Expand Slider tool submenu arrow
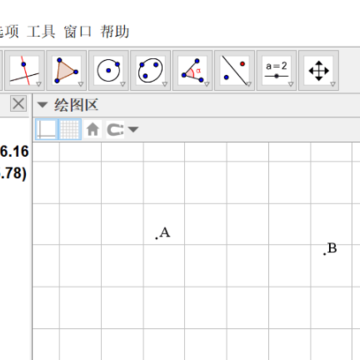This screenshot has height=360, width=360. (x=291, y=84)
